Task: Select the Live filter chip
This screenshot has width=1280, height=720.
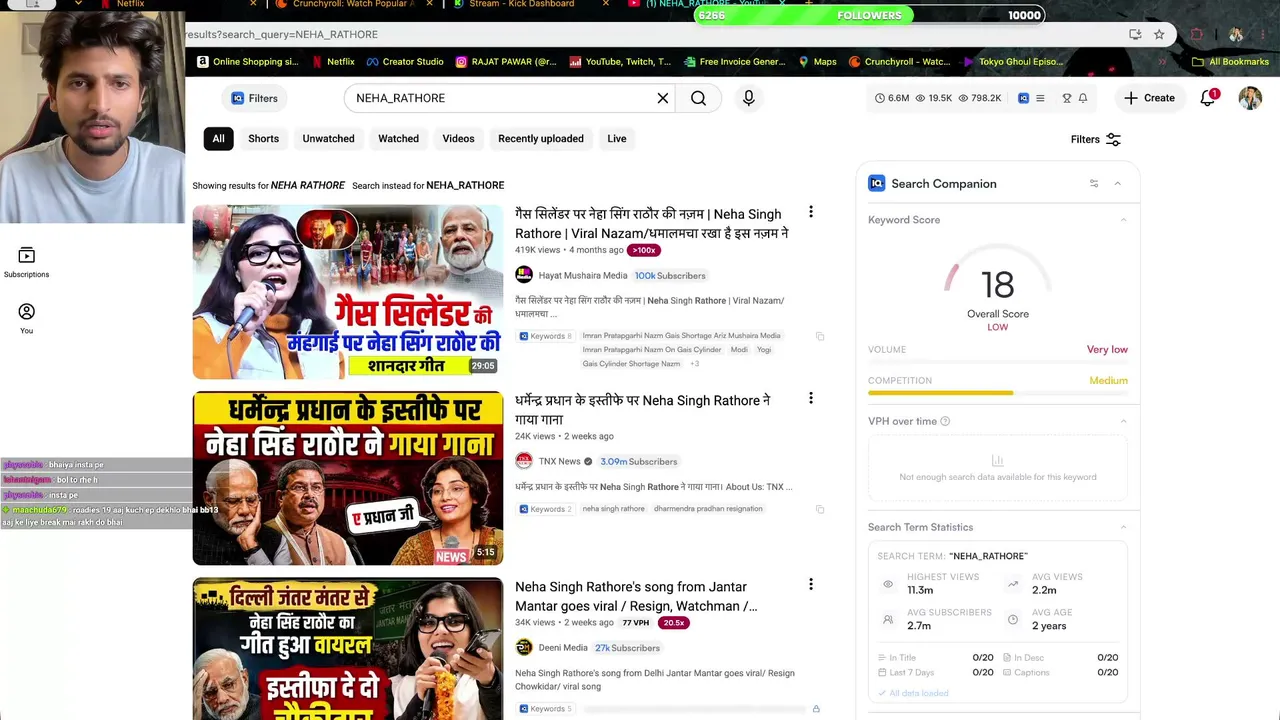Action: coord(617,139)
